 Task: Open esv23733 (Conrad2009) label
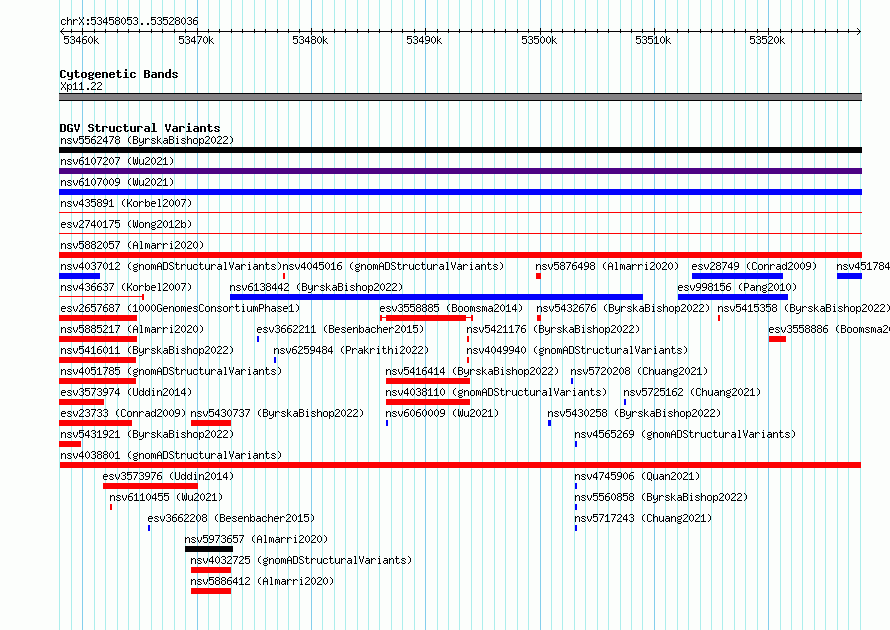pos(123,413)
